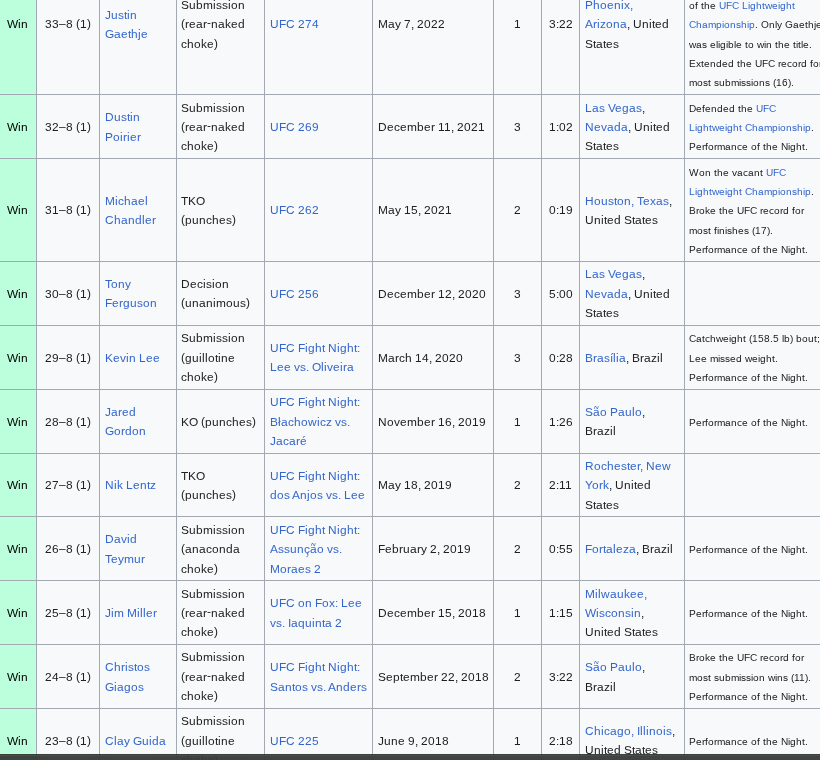Screen dimensions: 820x760
Task: Open the Milwaukee, Wisconsin link
Action: tap(616, 603)
